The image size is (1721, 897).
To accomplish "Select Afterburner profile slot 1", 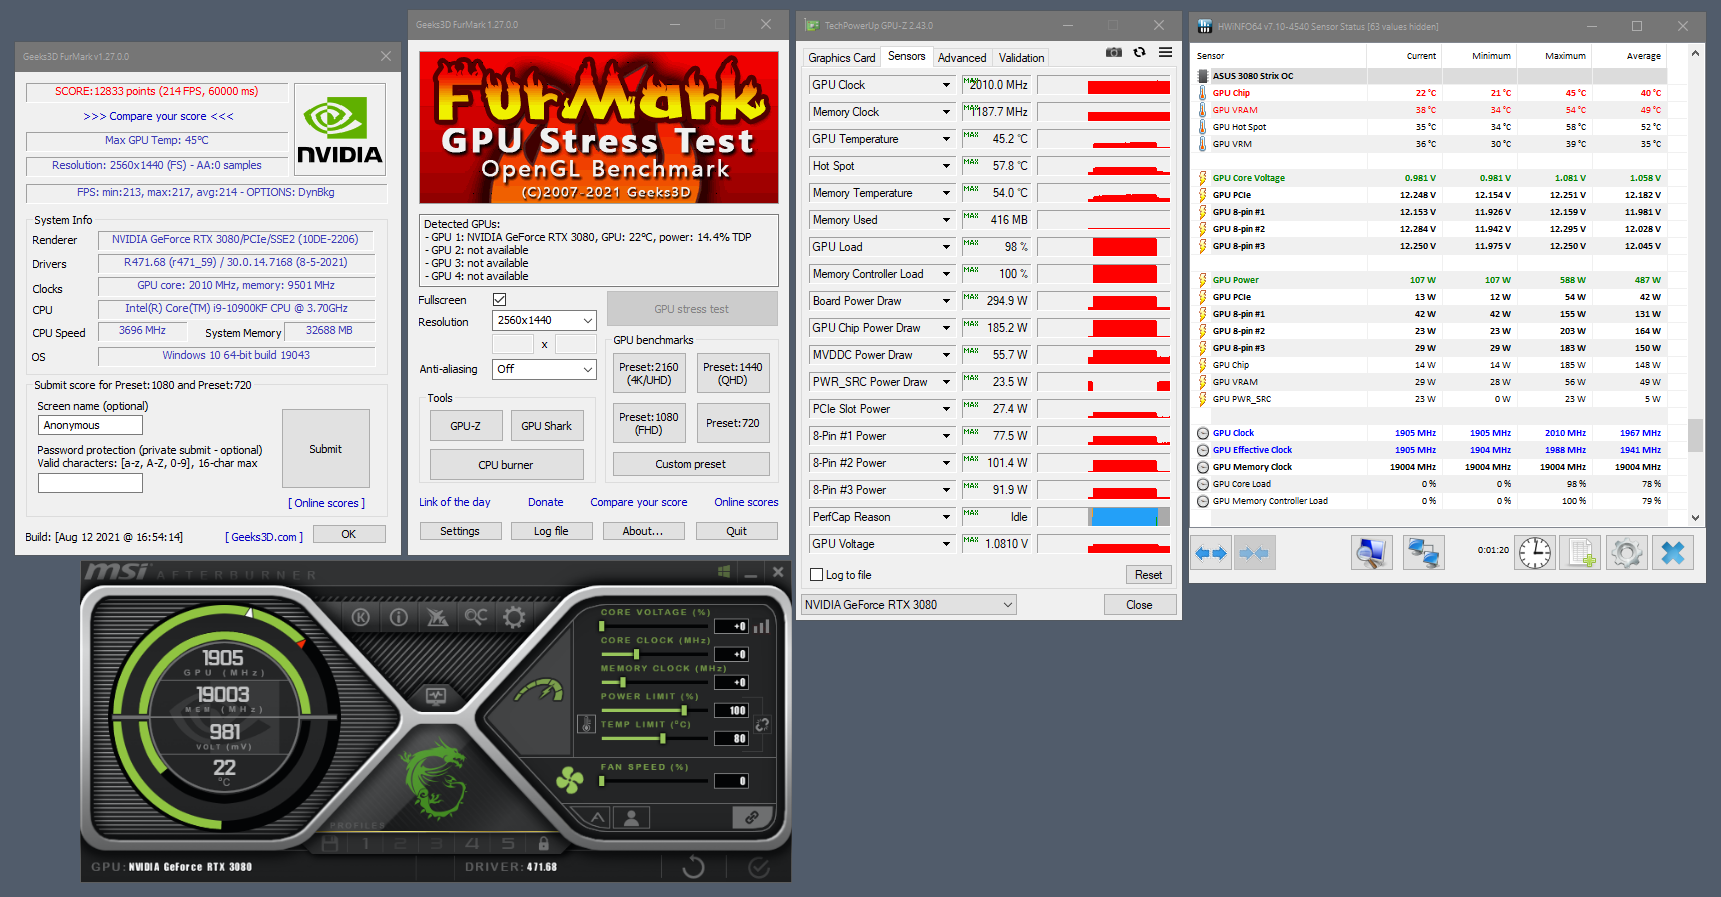I will [x=366, y=844].
